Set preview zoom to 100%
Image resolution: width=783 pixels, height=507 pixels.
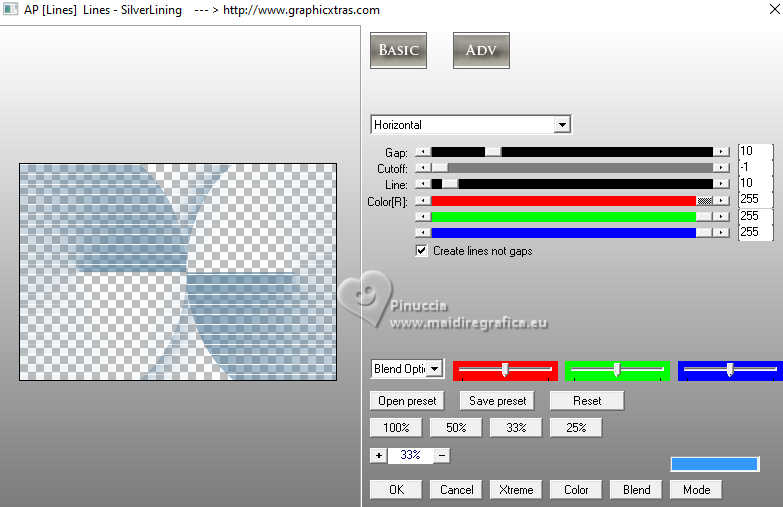396,428
